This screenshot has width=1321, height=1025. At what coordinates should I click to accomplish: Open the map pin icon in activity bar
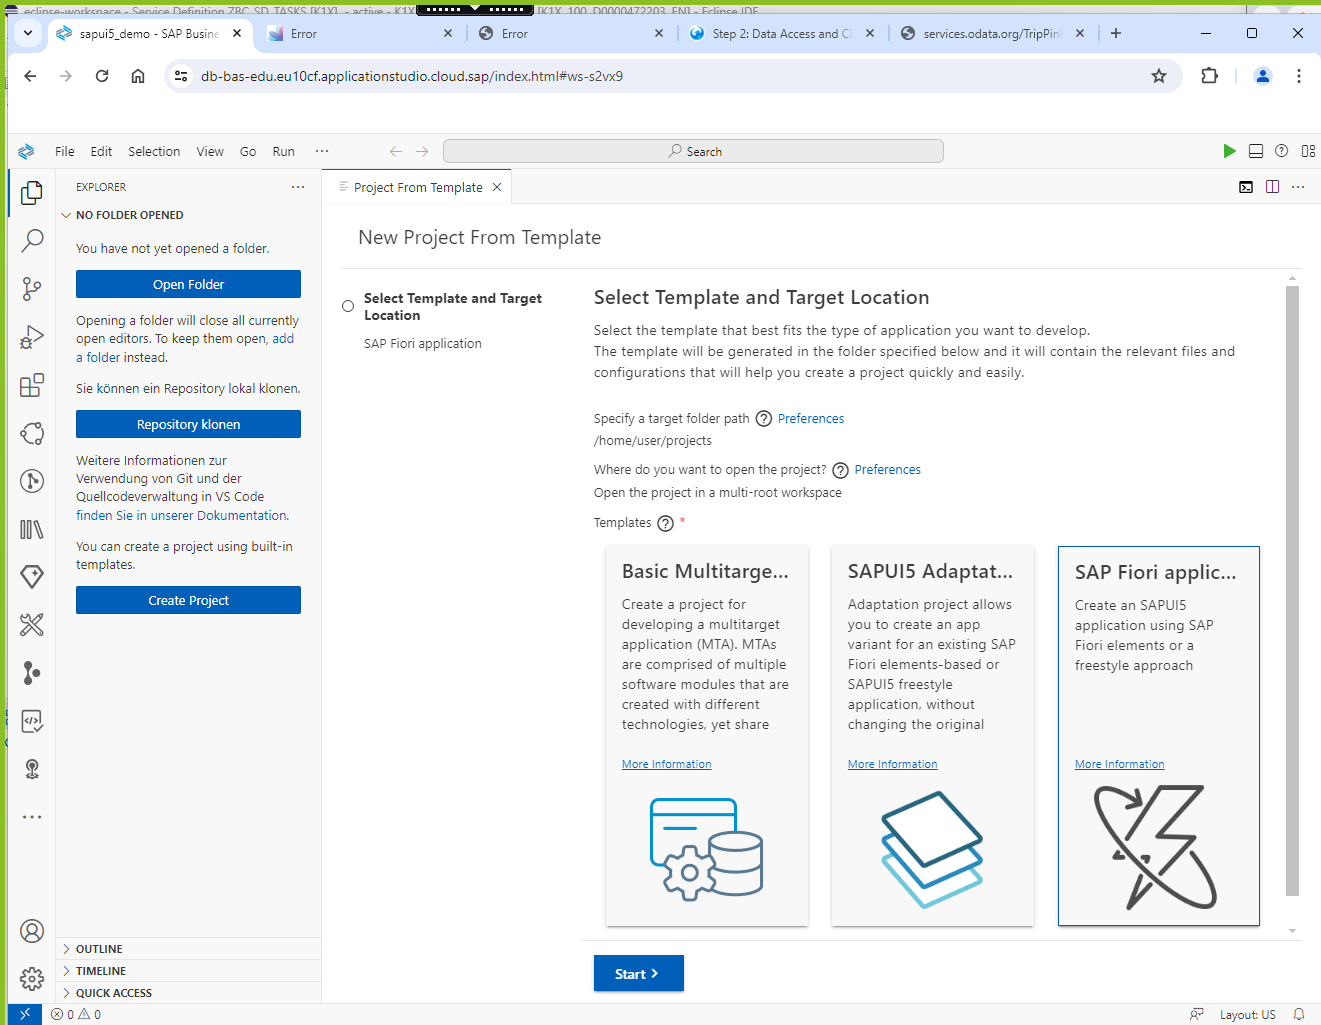pyautogui.click(x=32, y=769)
